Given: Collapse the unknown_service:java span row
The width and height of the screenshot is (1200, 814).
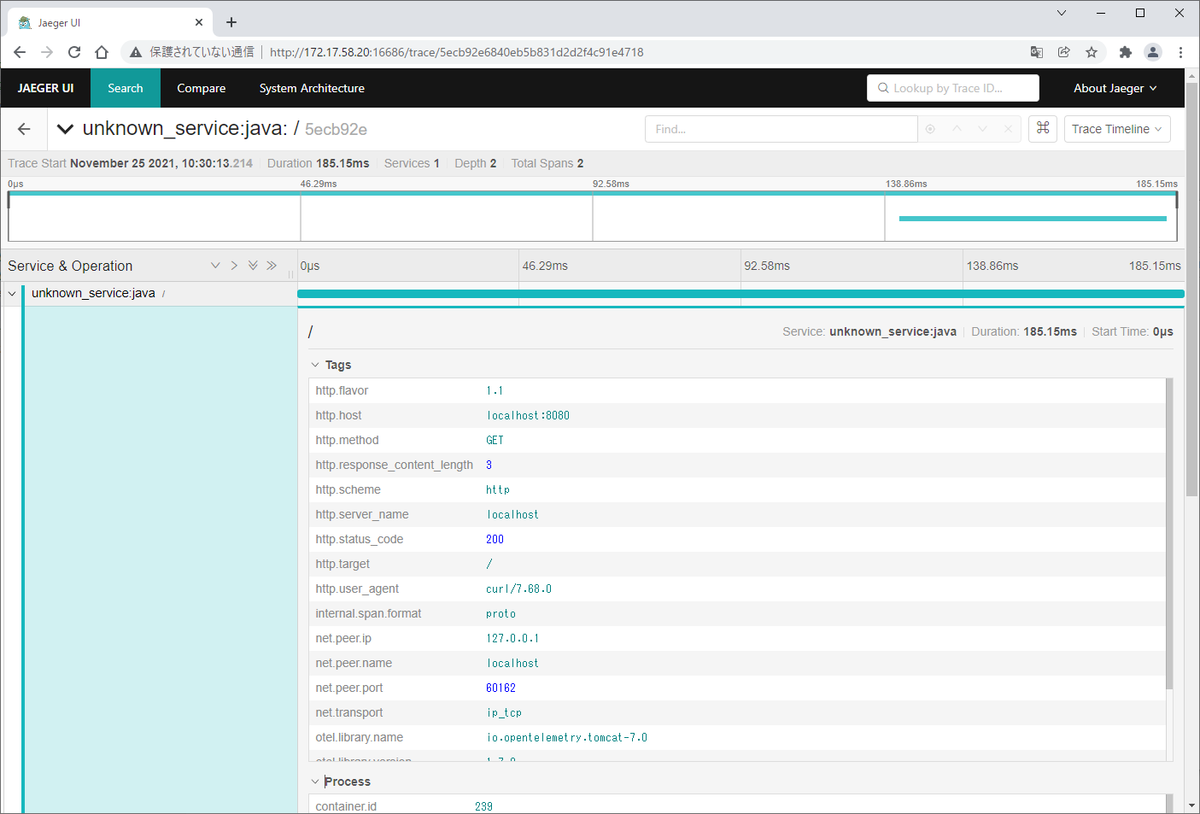Looking at the screenshot, I should (x=12, y=294).
